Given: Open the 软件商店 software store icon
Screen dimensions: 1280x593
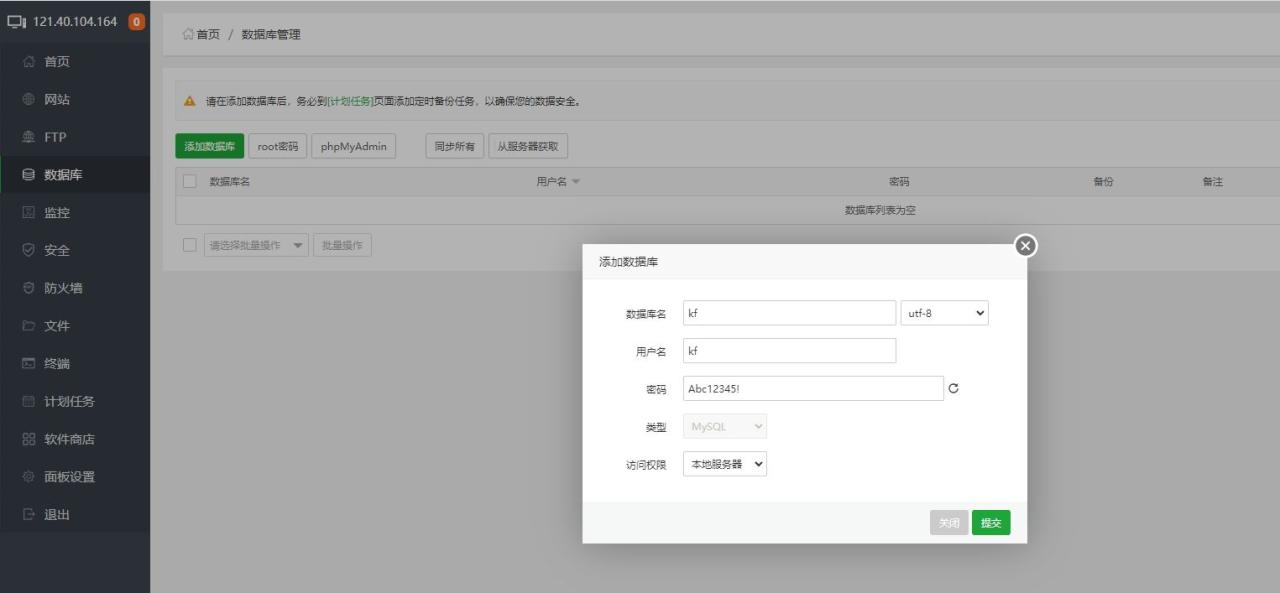Looking at the screenshot, I should (28, 438).
